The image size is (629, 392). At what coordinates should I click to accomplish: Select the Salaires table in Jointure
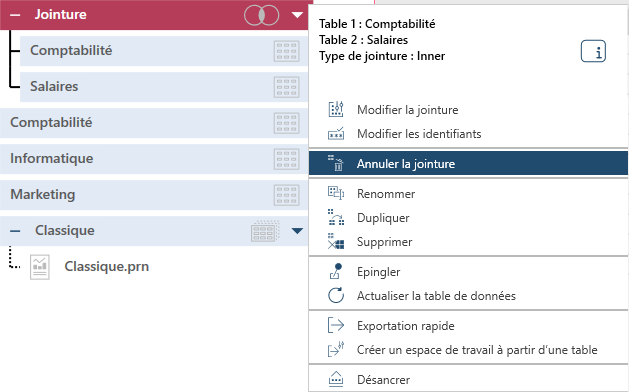[x=164, y=87]
